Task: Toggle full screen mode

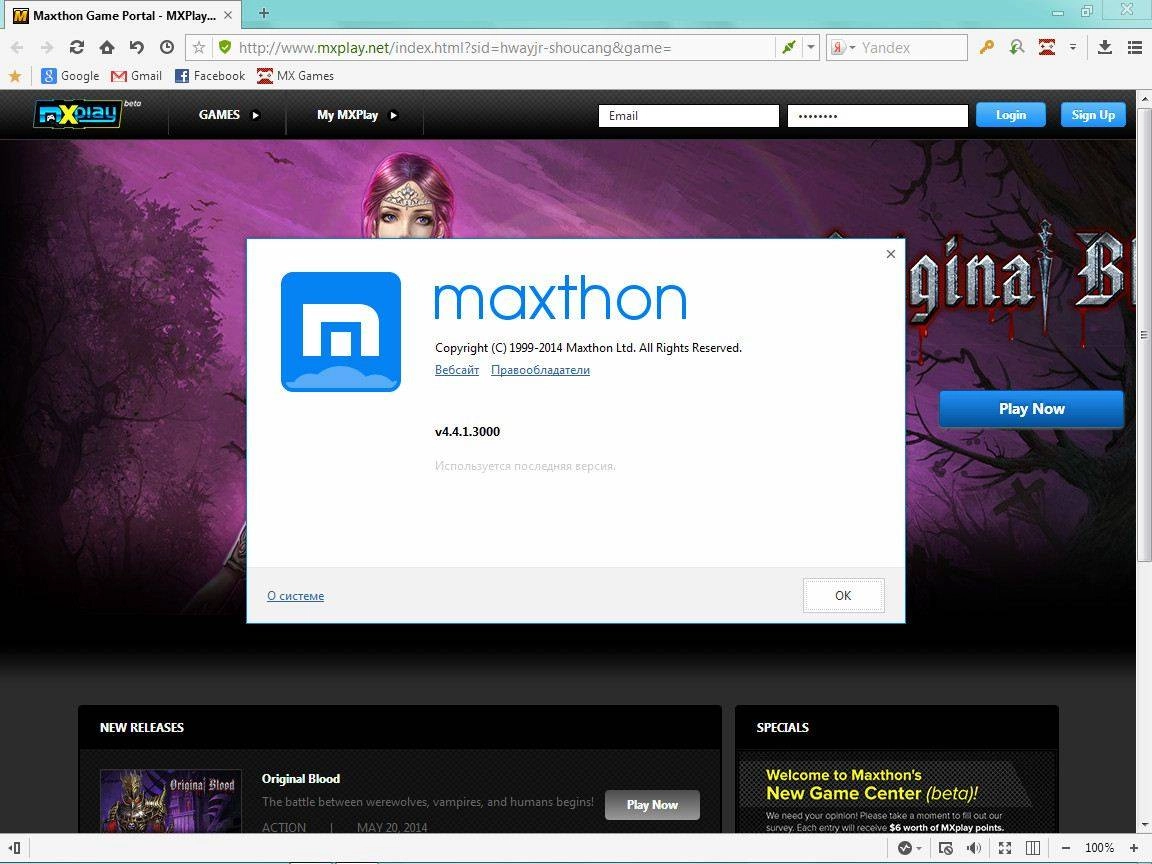Action: point(1005,848)
